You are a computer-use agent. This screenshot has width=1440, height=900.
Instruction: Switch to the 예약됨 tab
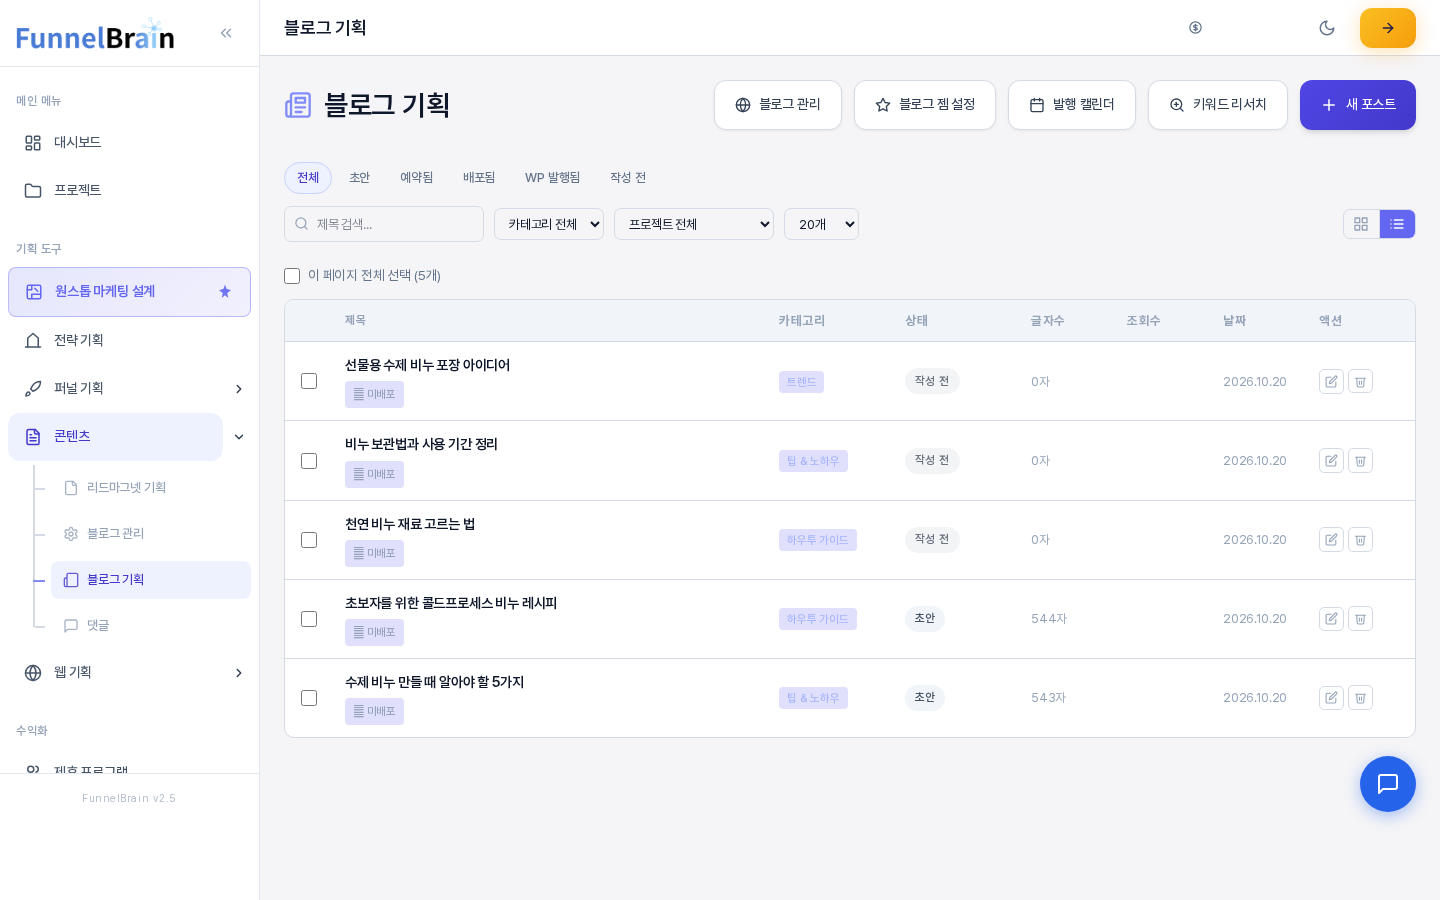(417, 178)
